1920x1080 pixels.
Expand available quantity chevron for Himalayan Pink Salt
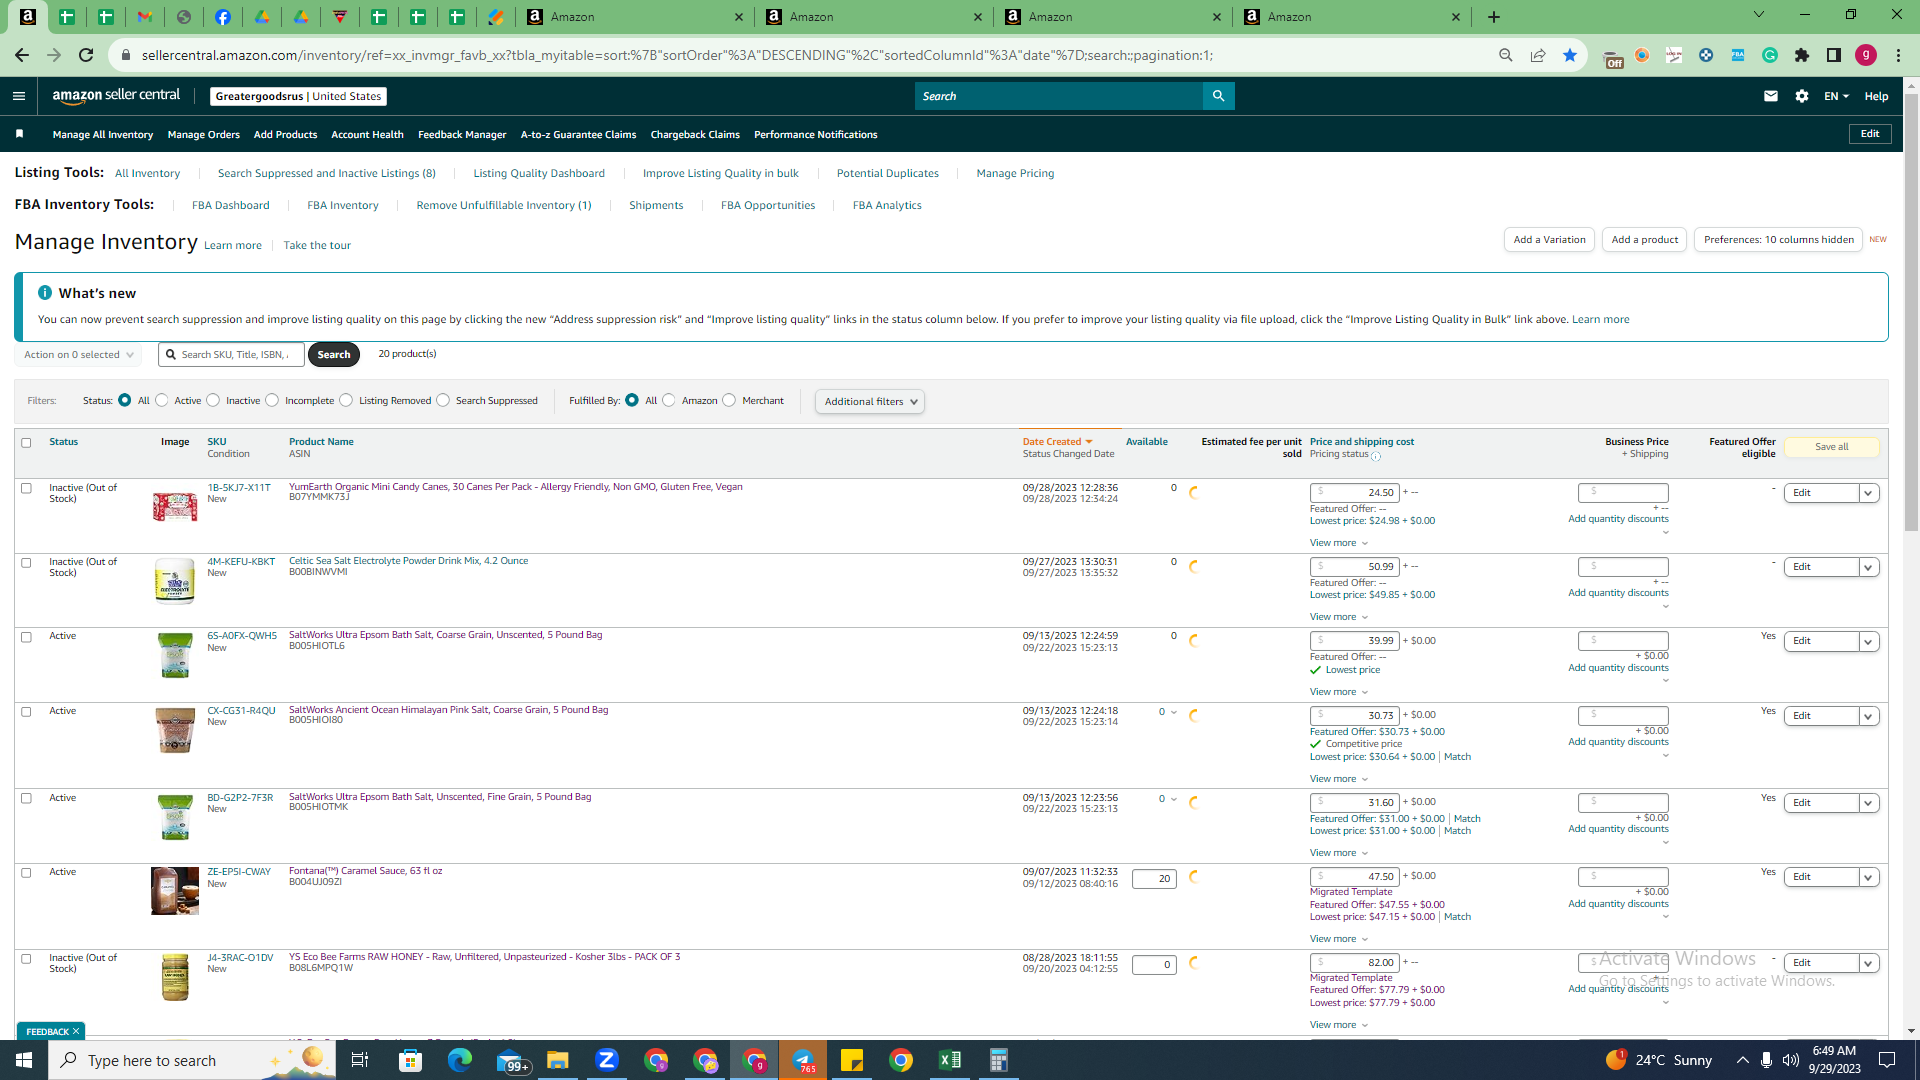tap(1173, 712)
